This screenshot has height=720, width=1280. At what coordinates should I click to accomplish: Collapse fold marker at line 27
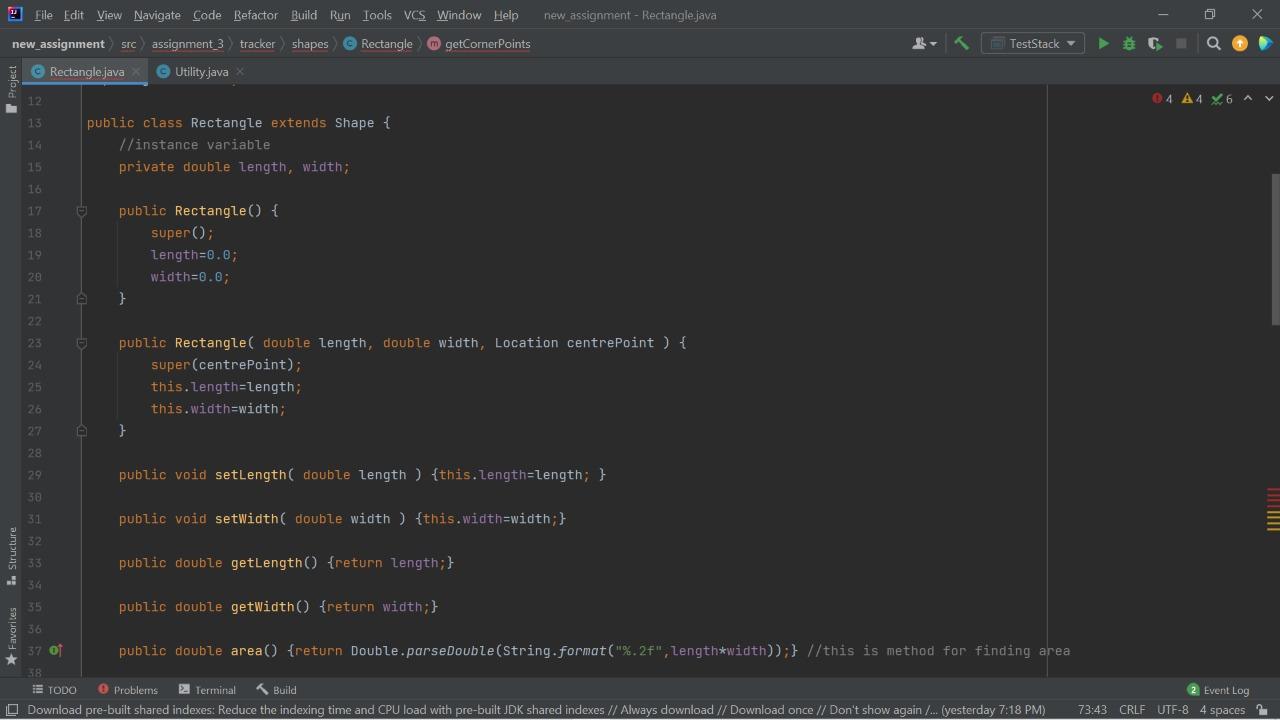[x=82, y=431]
